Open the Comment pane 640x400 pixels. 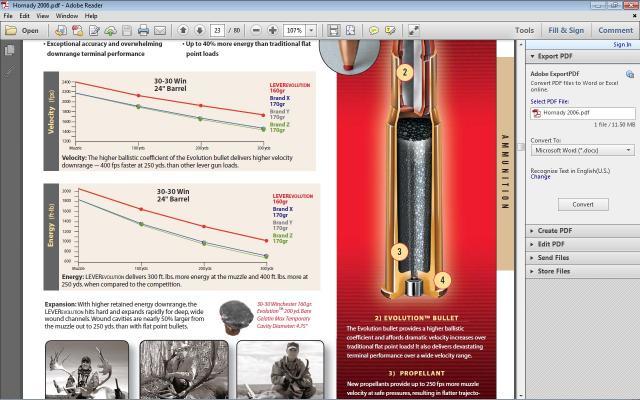tap(615, 30)
